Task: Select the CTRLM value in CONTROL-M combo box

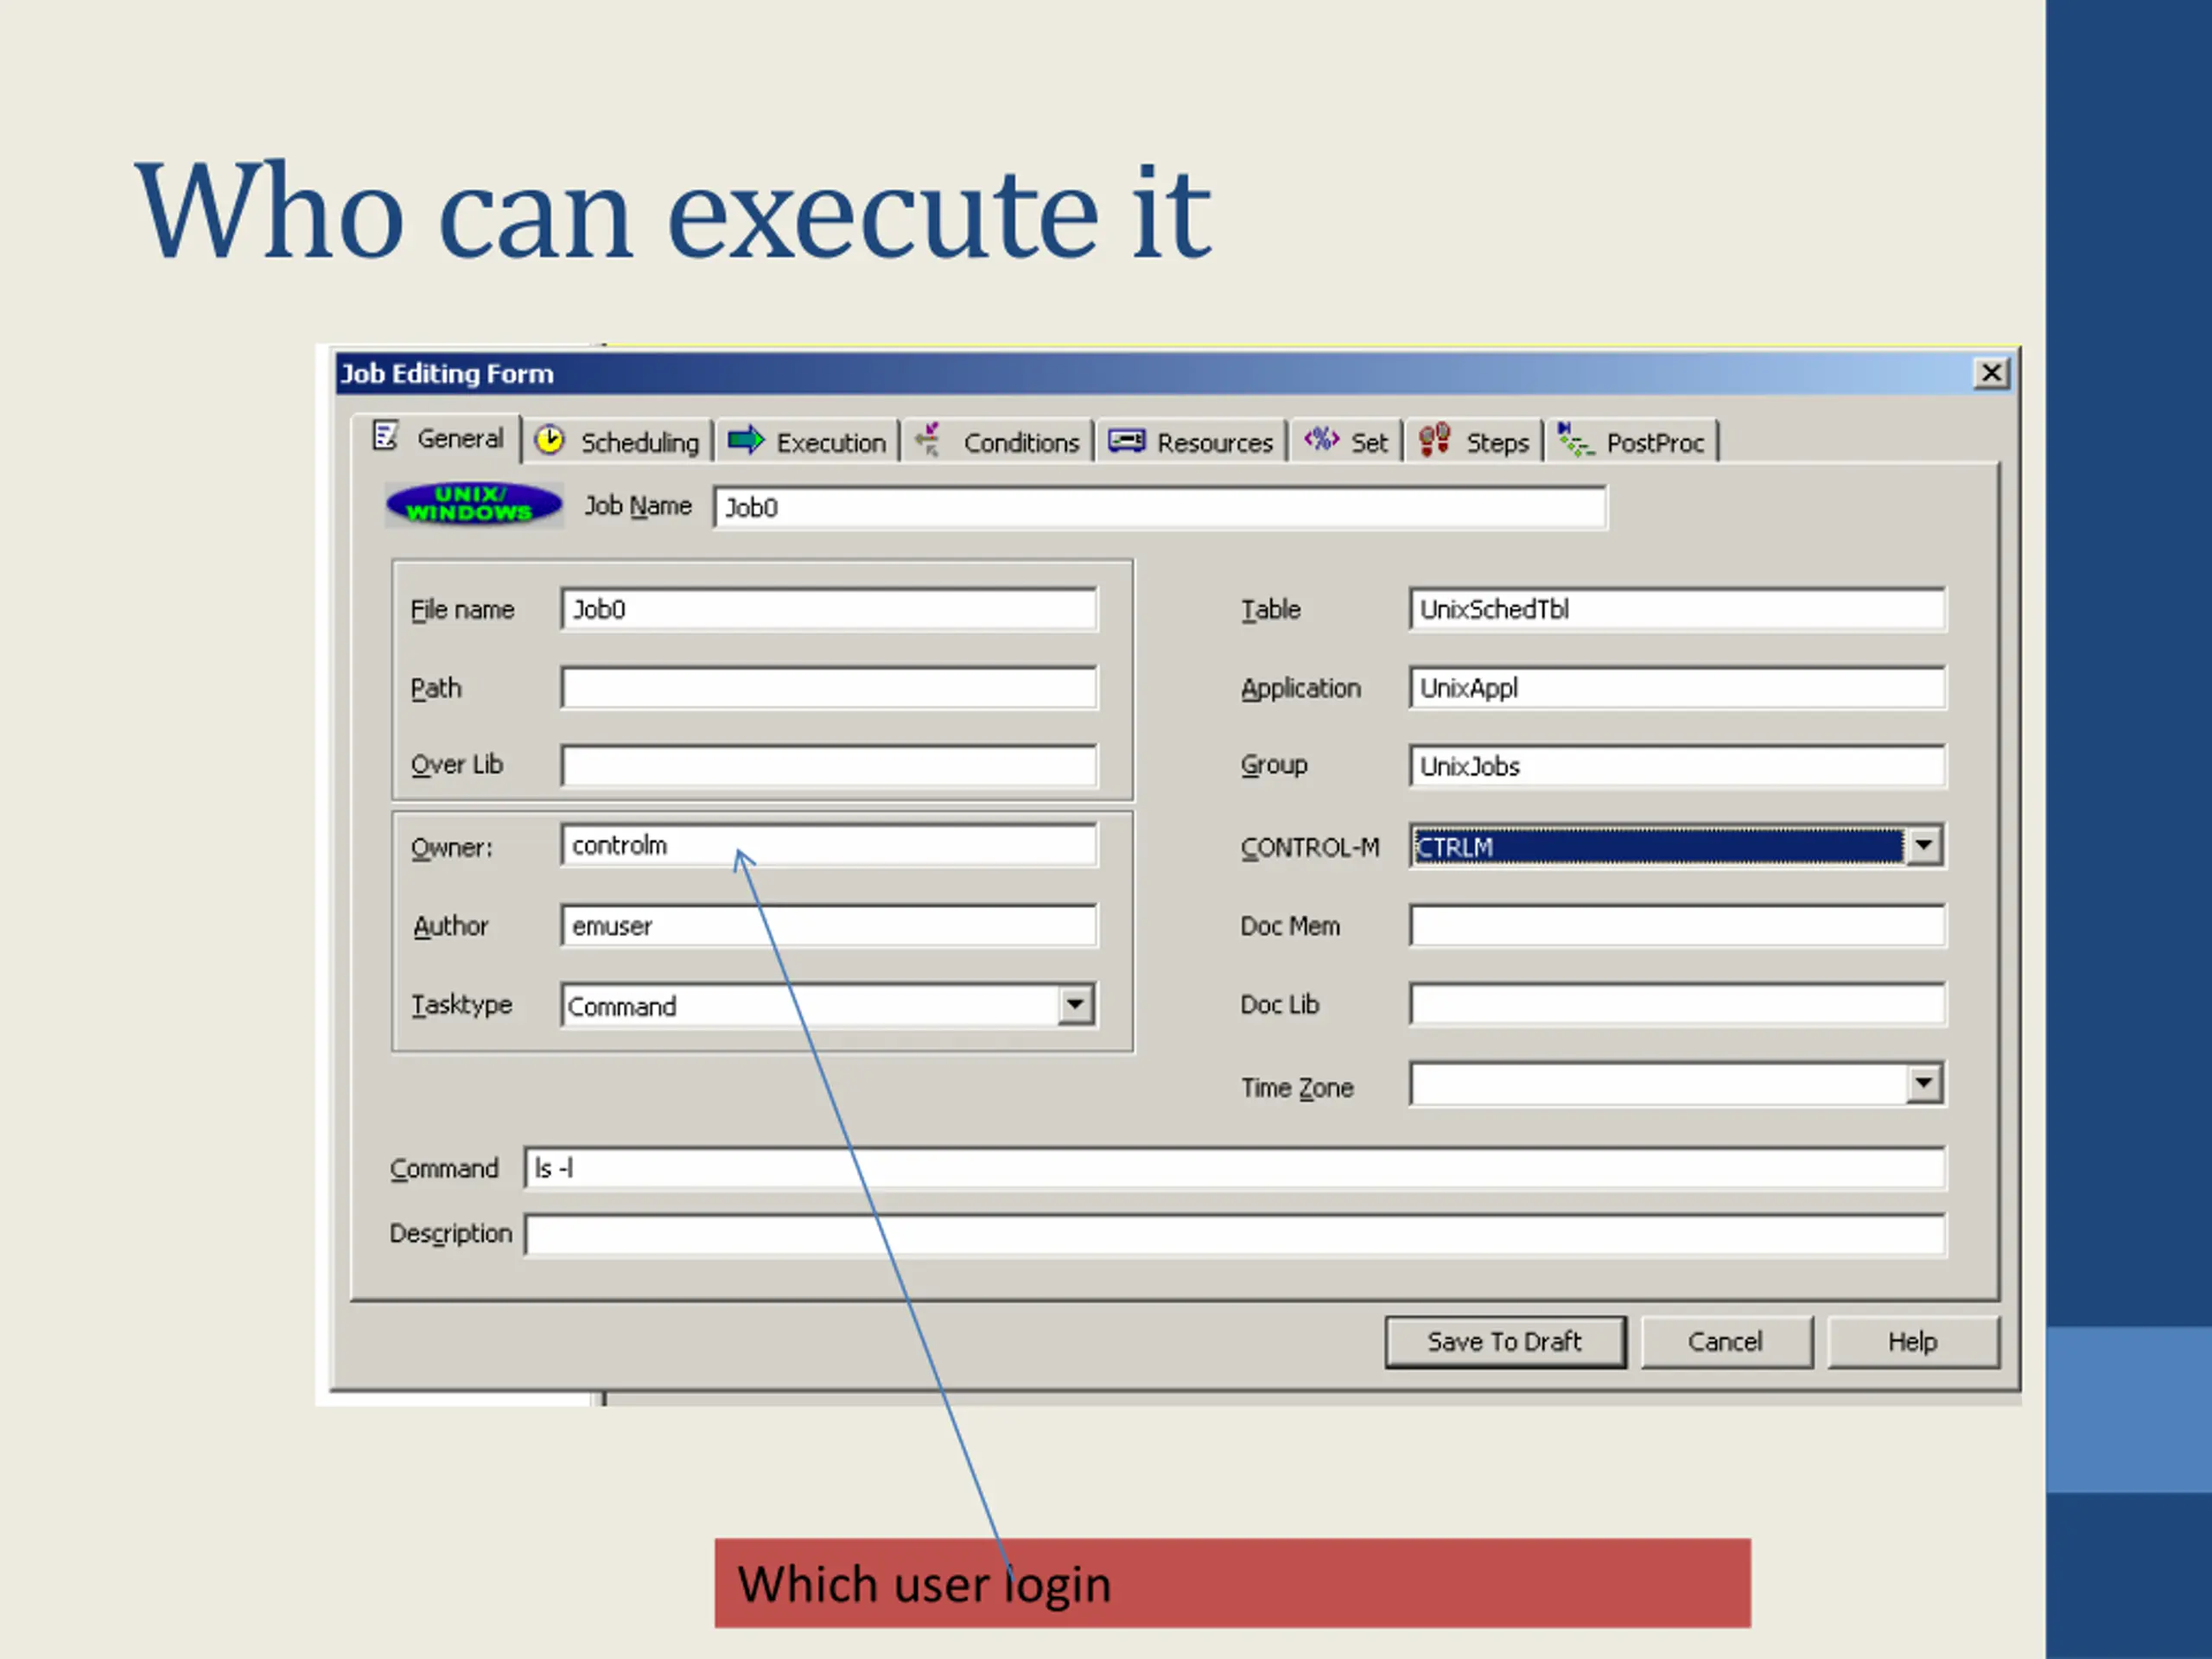Action: pos(1658,847)
